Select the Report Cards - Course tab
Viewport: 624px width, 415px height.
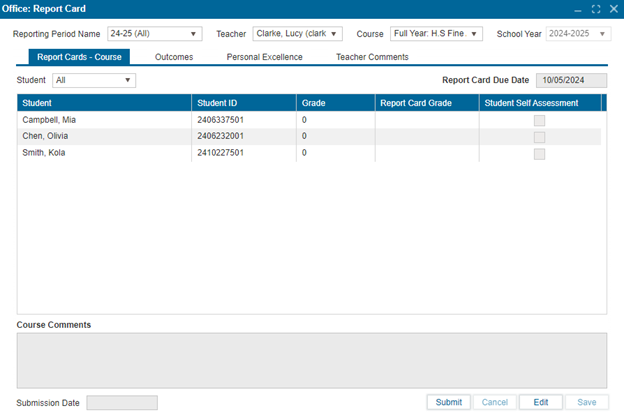point(79,57)
